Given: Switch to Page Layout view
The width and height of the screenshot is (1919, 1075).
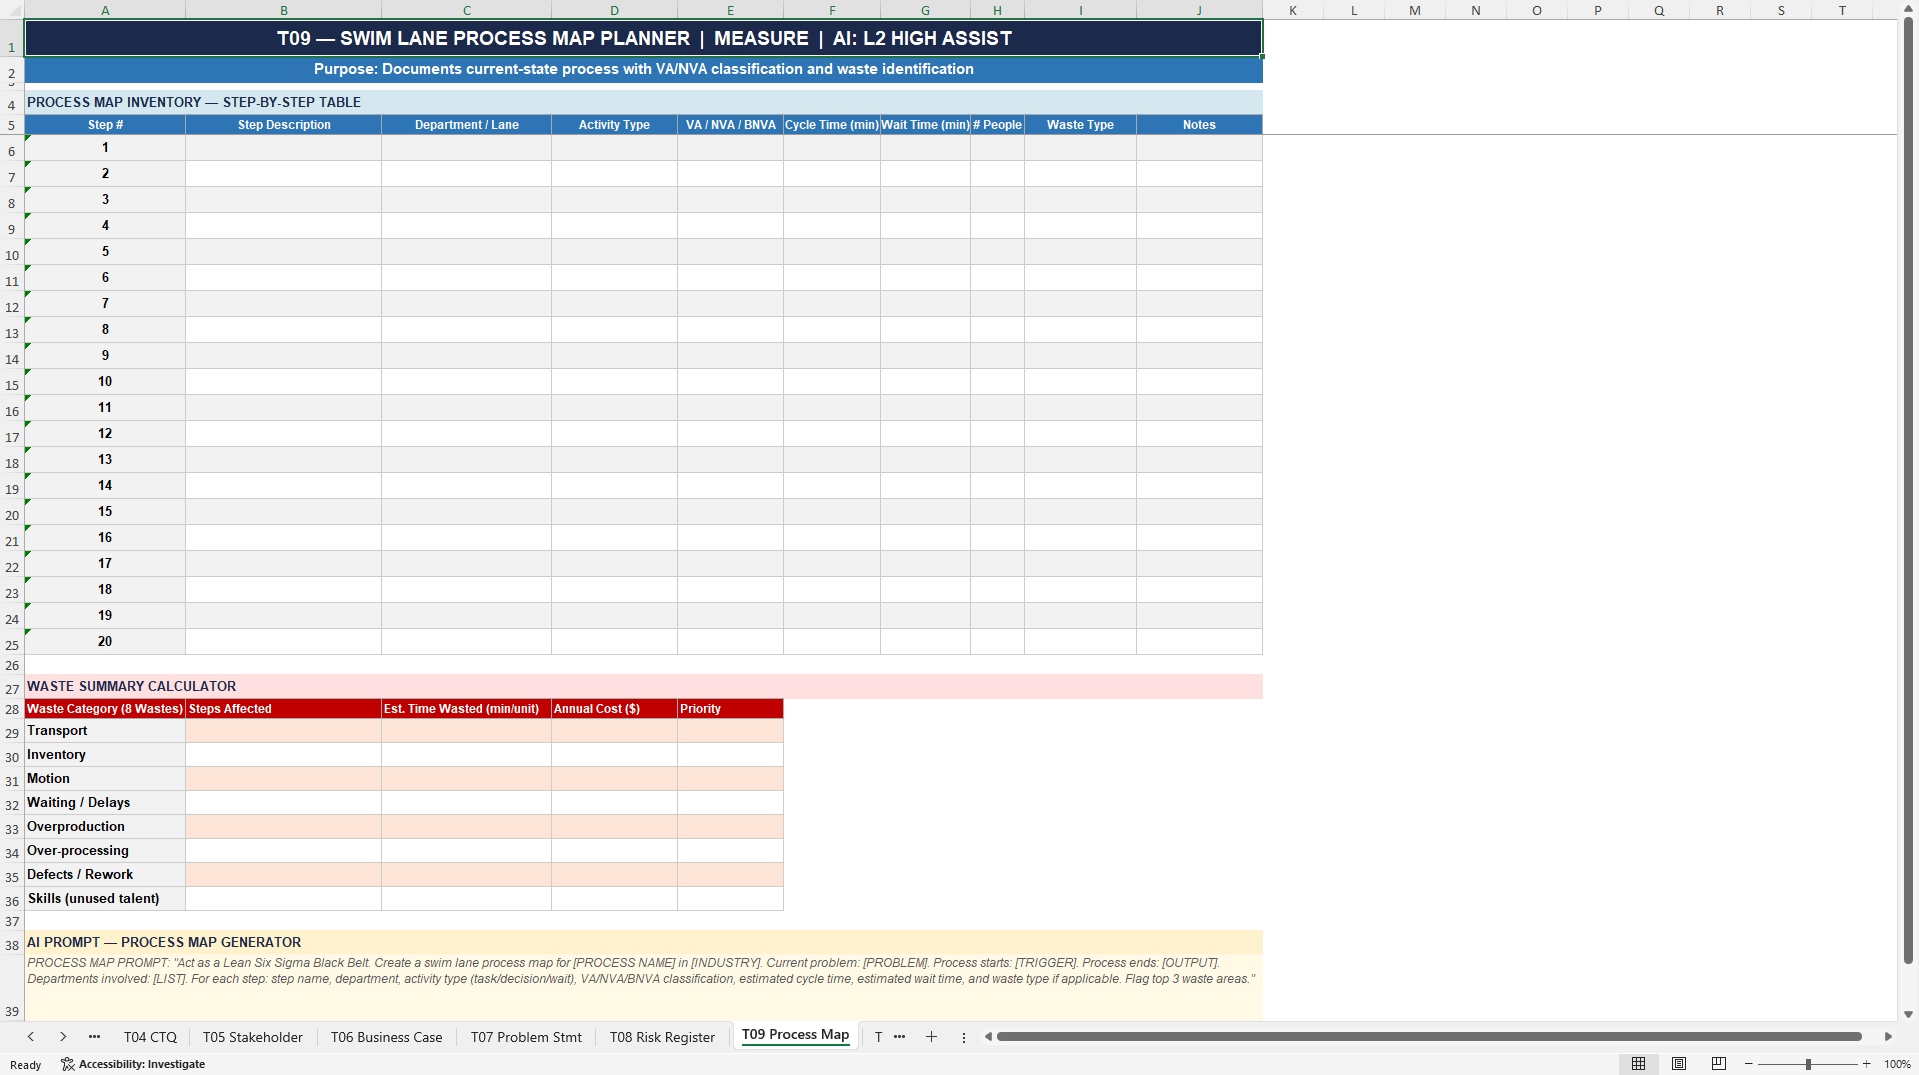Looking at the screenshot, I should pos(1679,1064).
